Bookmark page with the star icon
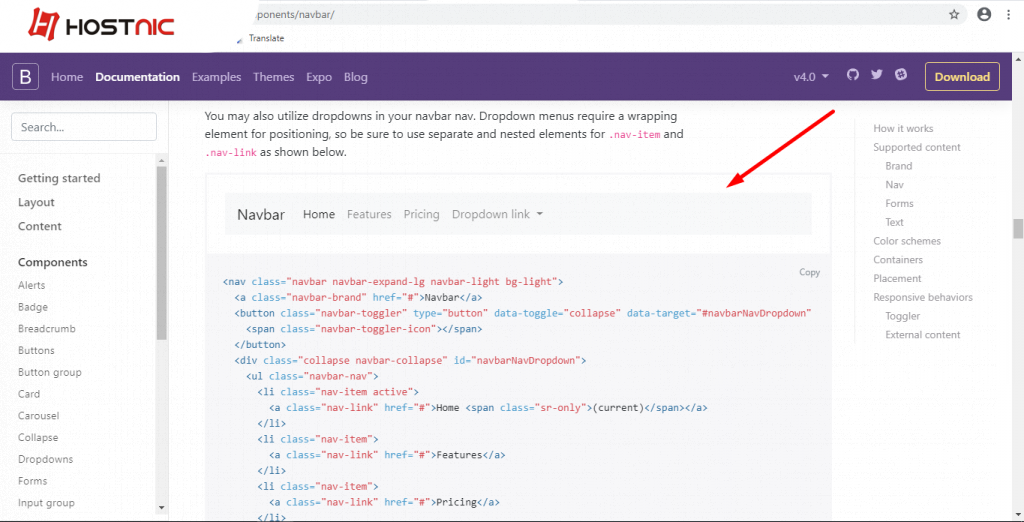The height and width of the screenshot is (522, 1024). tap(954, 15)
